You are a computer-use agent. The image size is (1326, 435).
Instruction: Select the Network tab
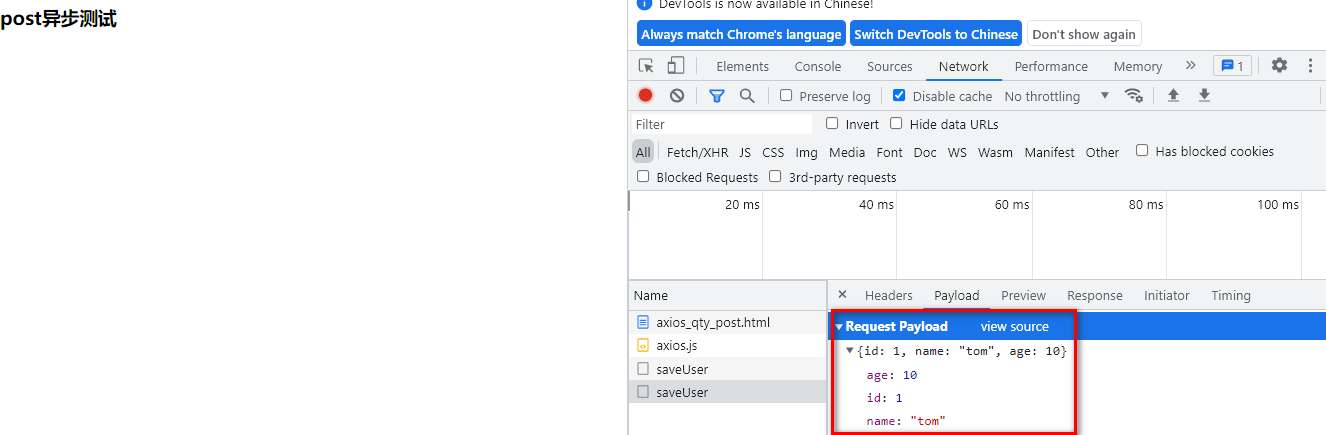963,66
